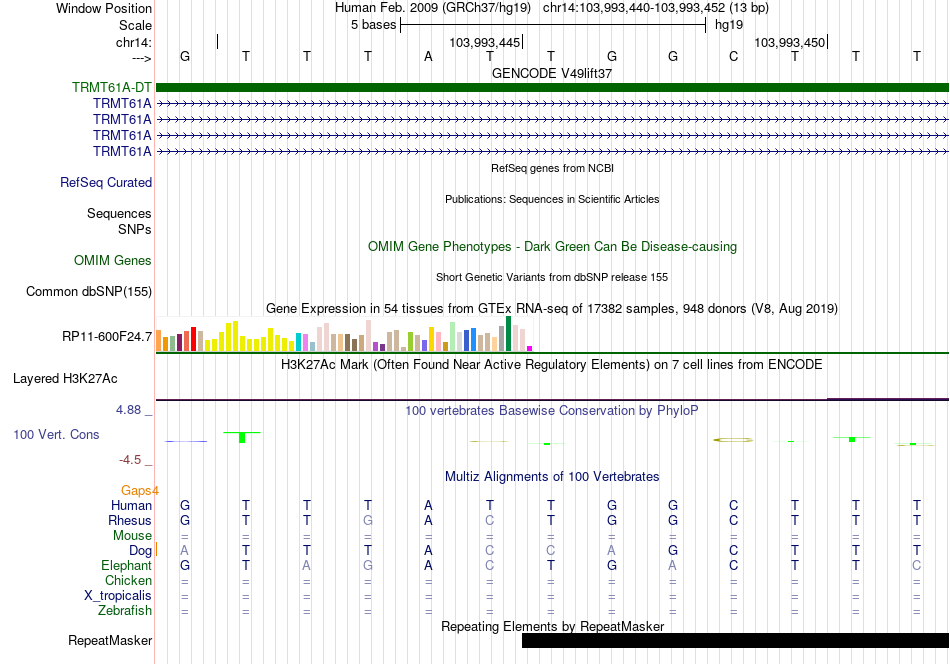Viewport: 950px width, 664px height.
Task: Click the Layered H3K27Ac track label
Action: coord(65,379)
